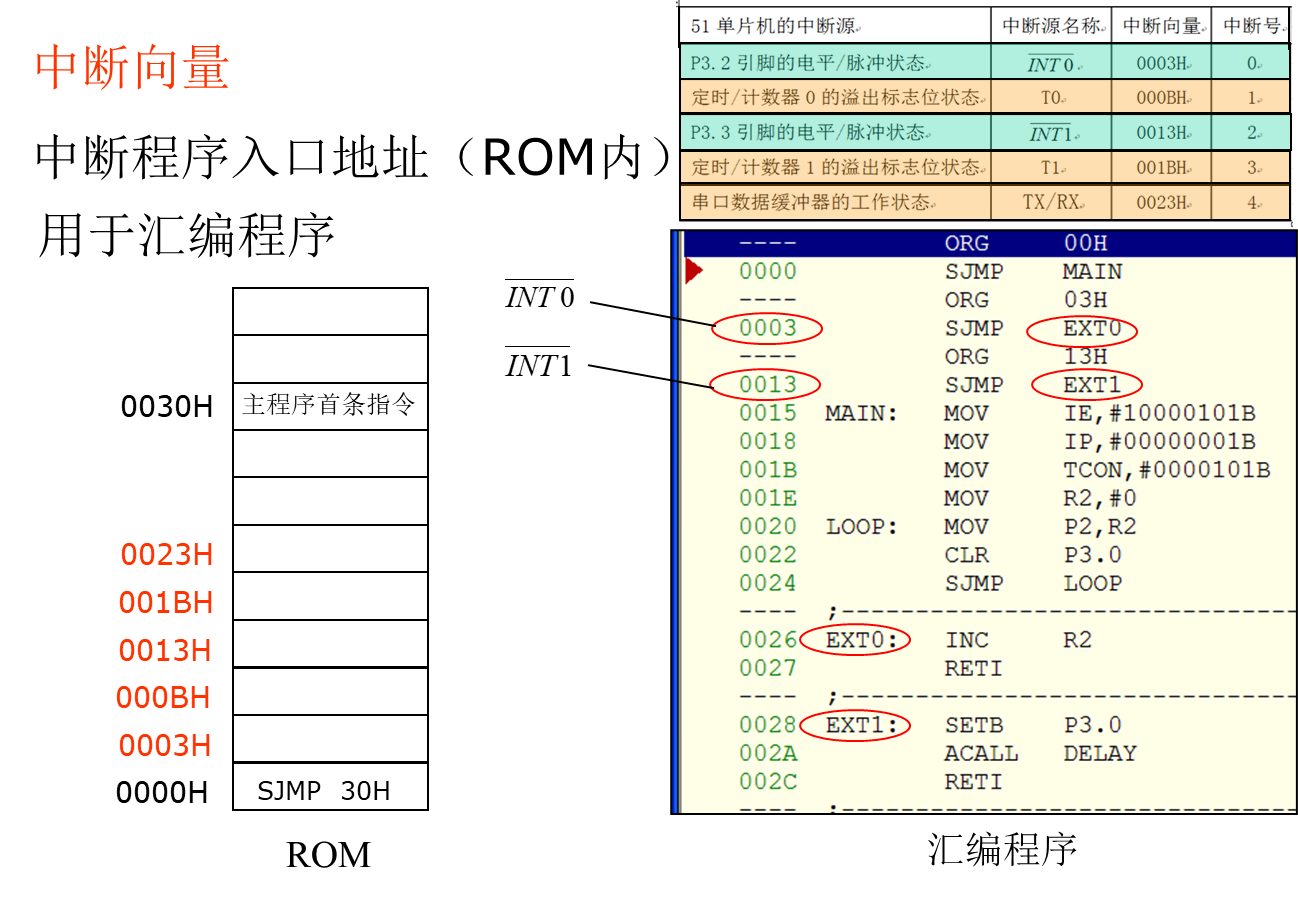The height and width of the screenshot is (899, 1298).
Task: Select the ORG 13H directive line
Action: click(1026, 356)
